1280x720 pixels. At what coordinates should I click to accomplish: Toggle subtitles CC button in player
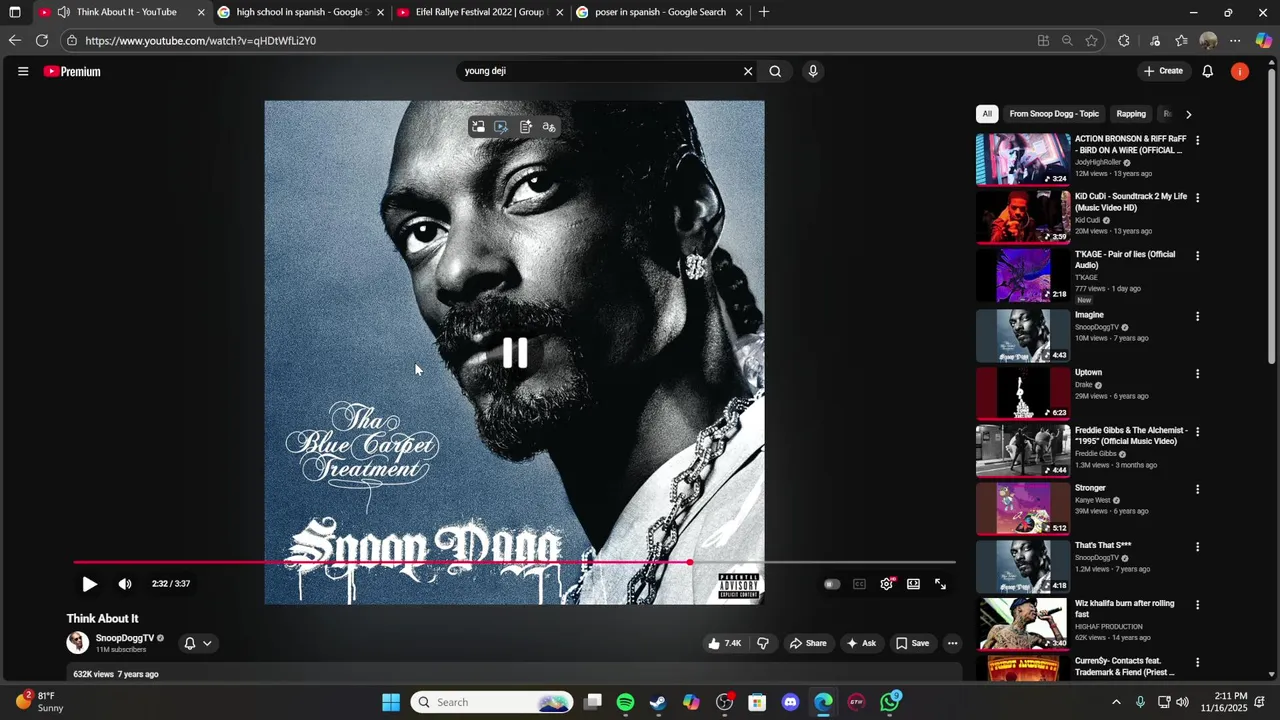click(859, 584)
